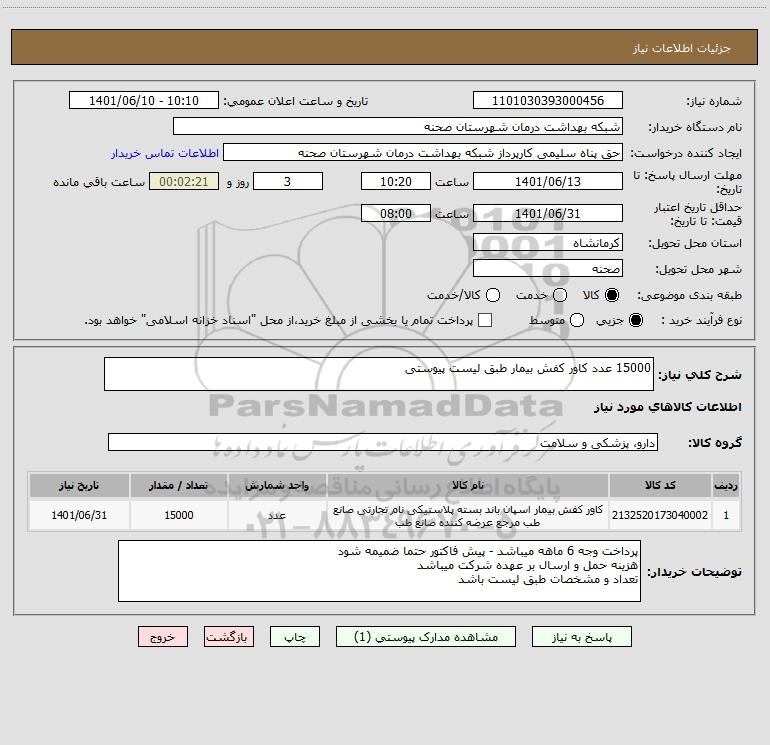The image size is (770, 745).
Task: Select the کالا/خدمت radio button
Action: [493, 295]
